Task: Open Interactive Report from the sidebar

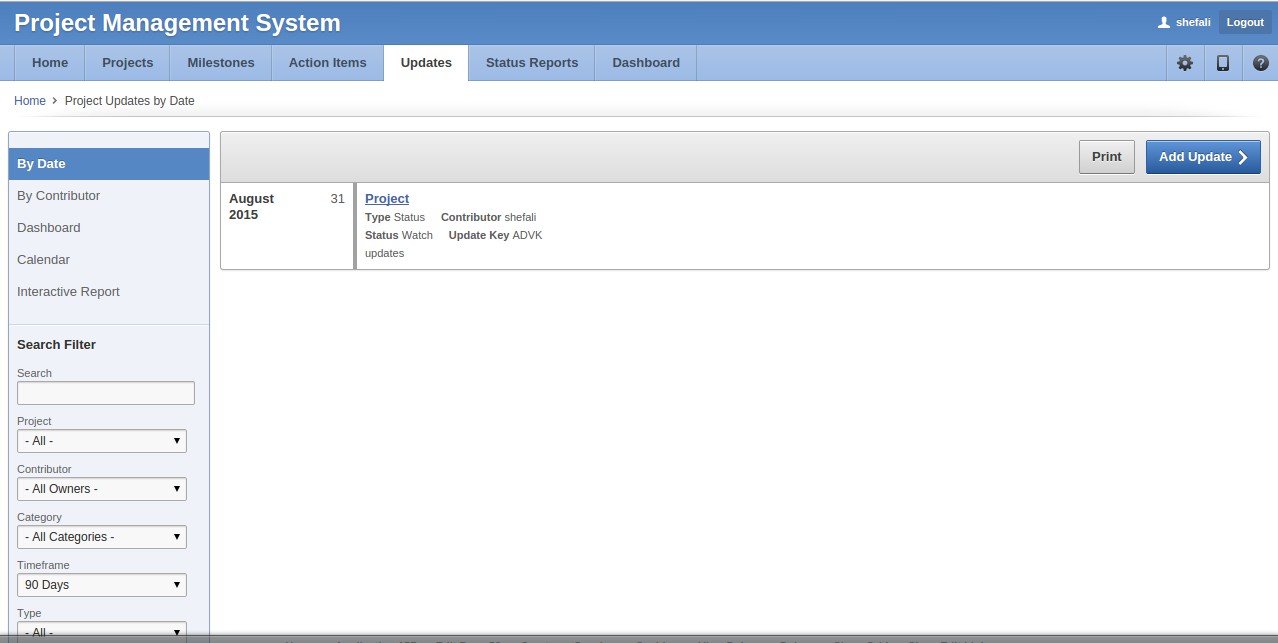Action: [68, 292]
